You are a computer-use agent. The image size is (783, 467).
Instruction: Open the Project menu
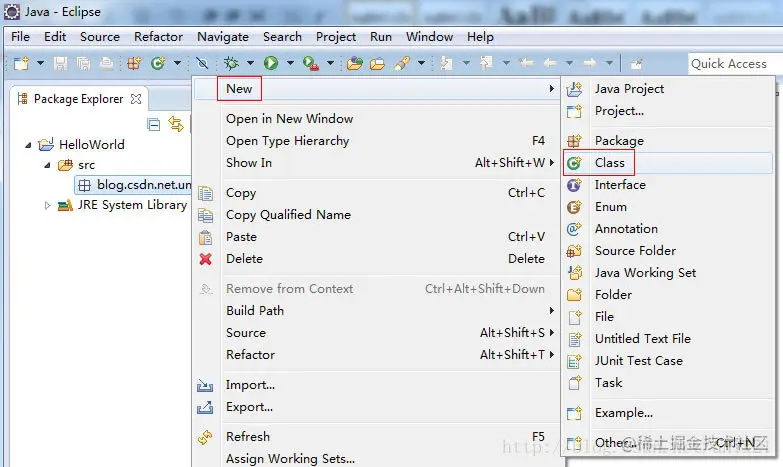[x=336, y=37]
